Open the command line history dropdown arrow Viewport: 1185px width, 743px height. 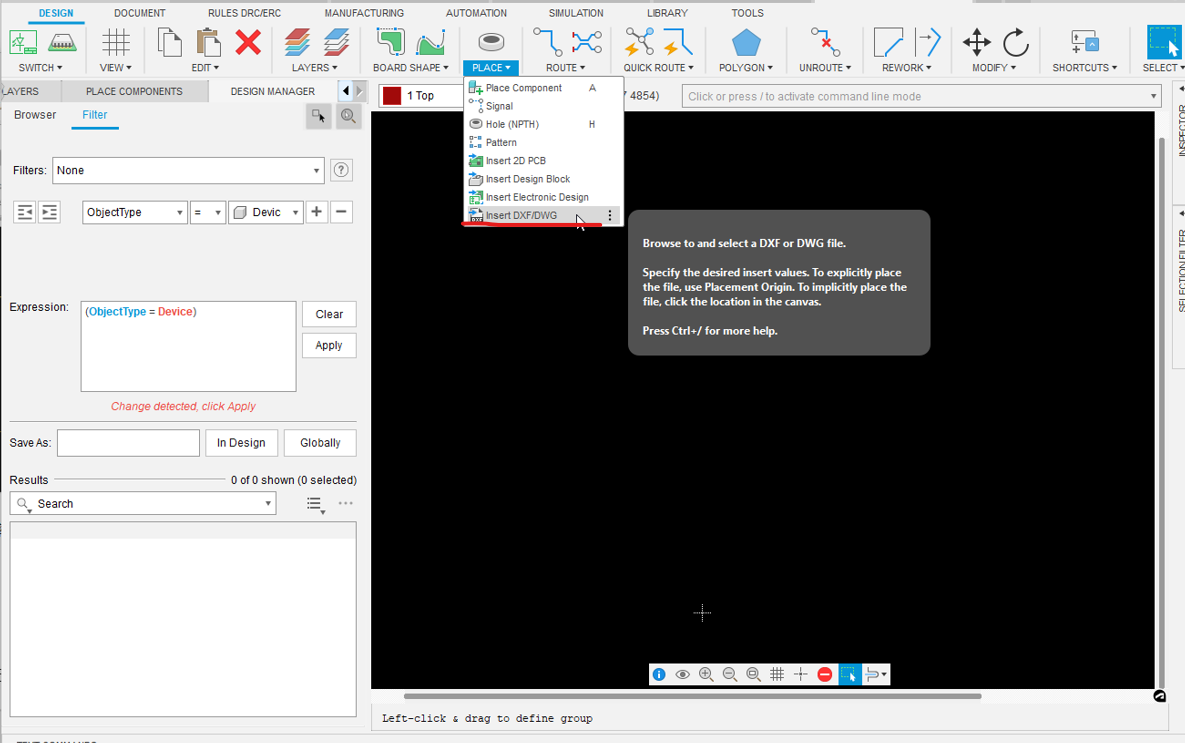pos(1153,96)
